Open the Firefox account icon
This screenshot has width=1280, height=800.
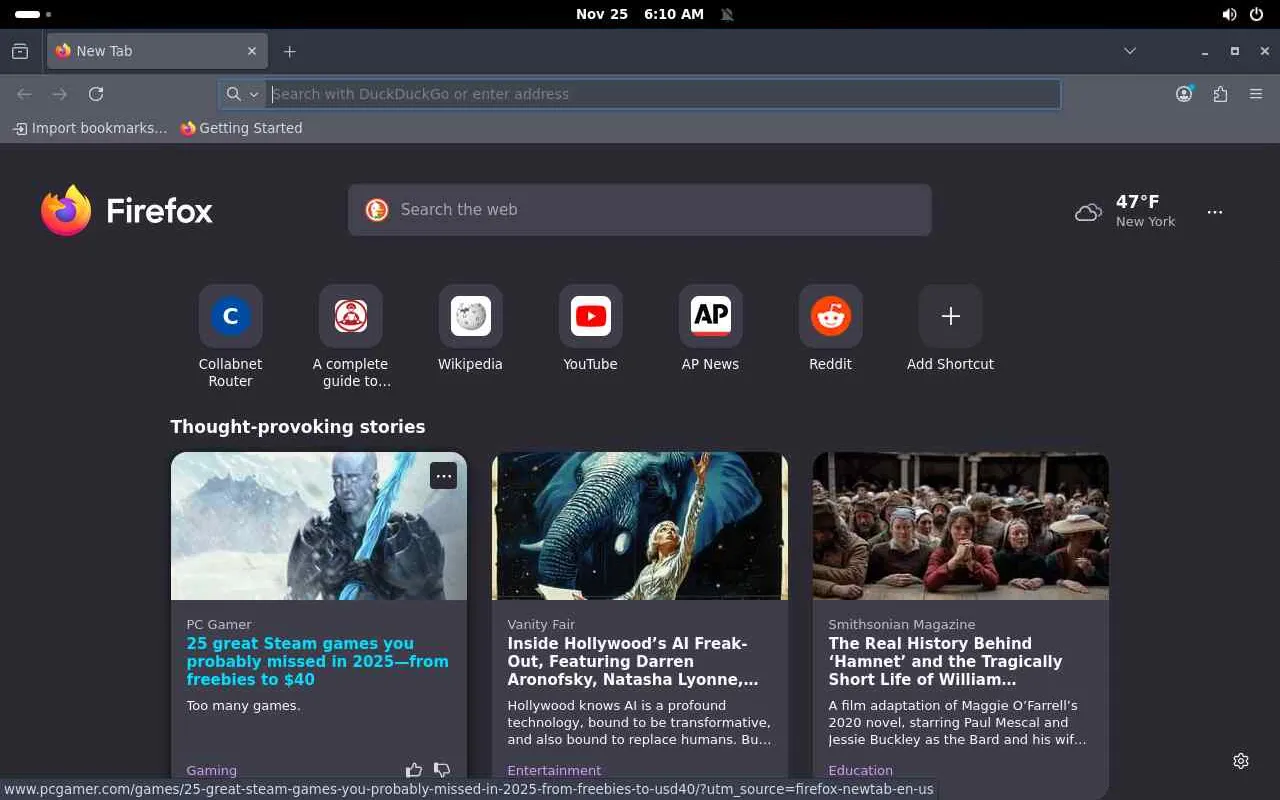[1184, 94]
